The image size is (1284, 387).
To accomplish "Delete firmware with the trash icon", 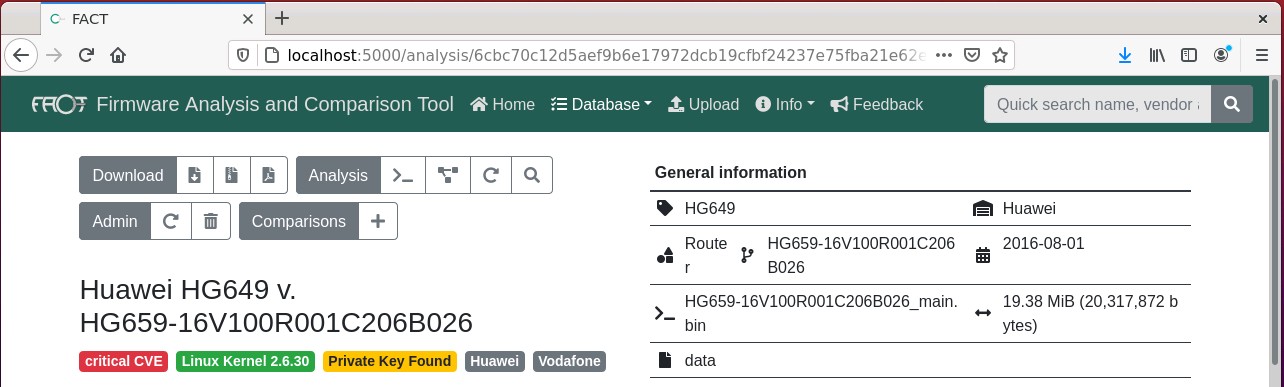I will (x=211, y=221).
